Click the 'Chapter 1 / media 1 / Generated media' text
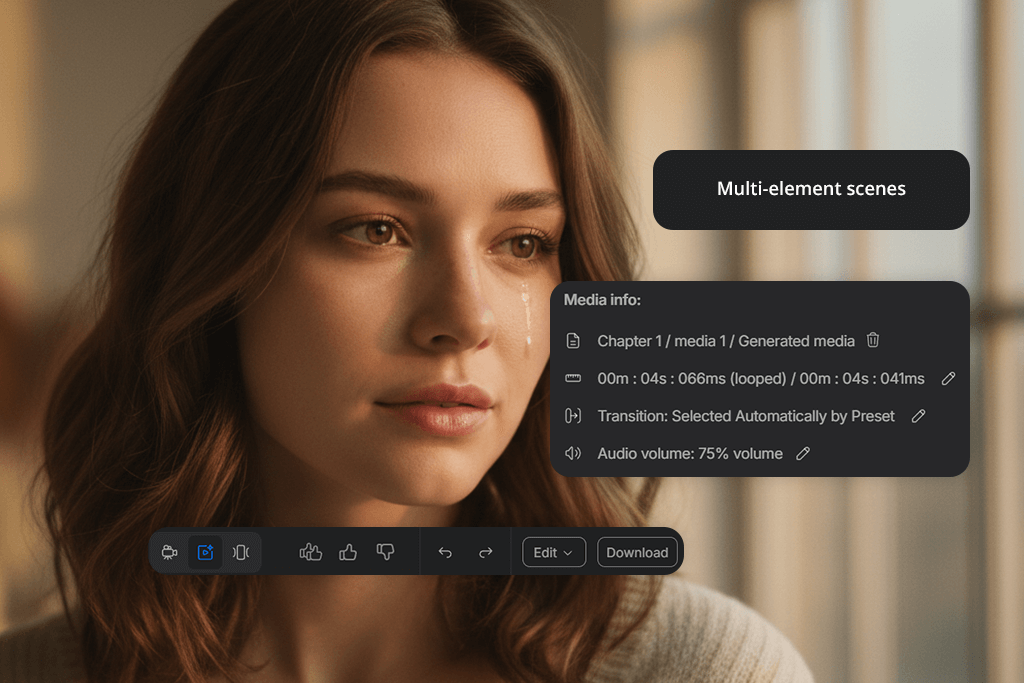 click(x=726, y=341)
